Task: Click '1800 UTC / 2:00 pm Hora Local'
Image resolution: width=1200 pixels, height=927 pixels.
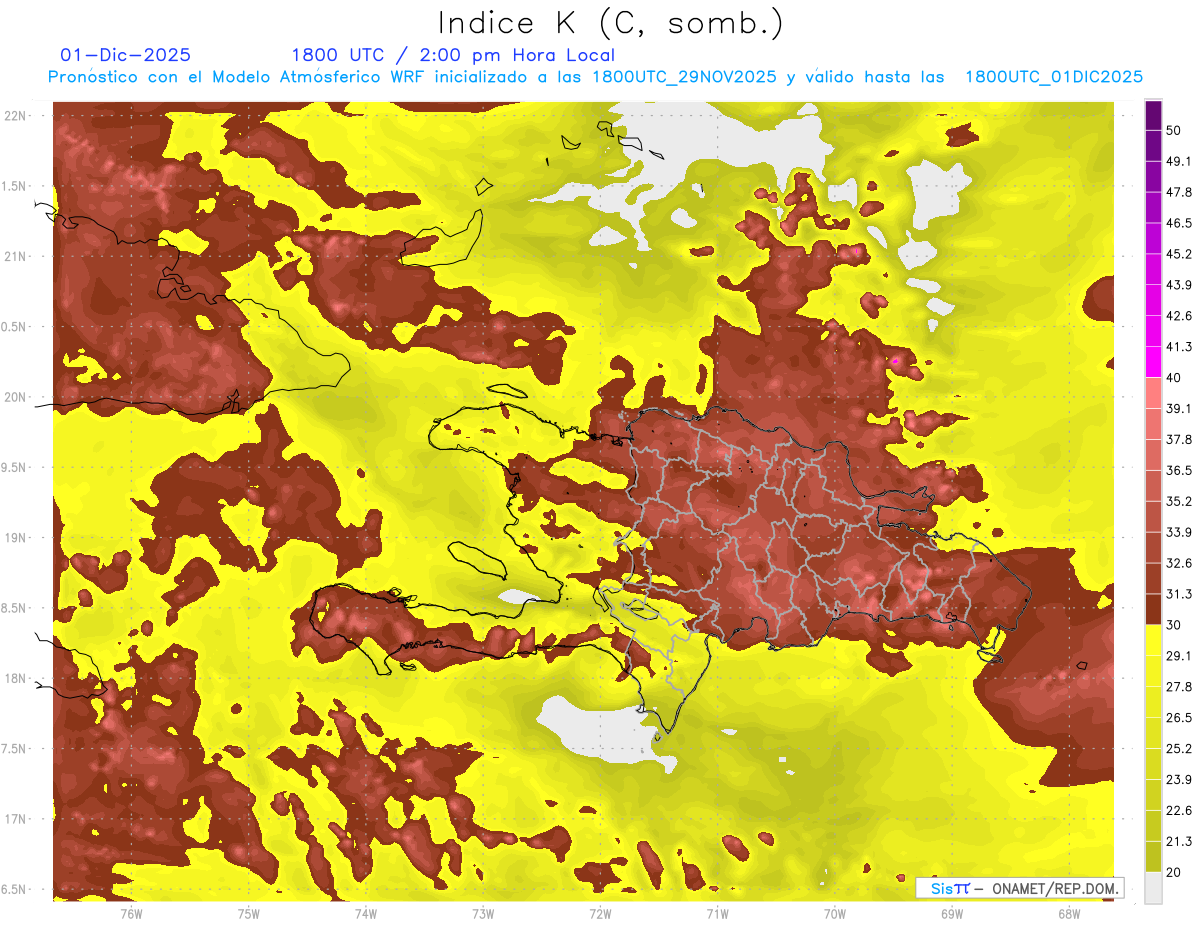Action: [453, 55]
